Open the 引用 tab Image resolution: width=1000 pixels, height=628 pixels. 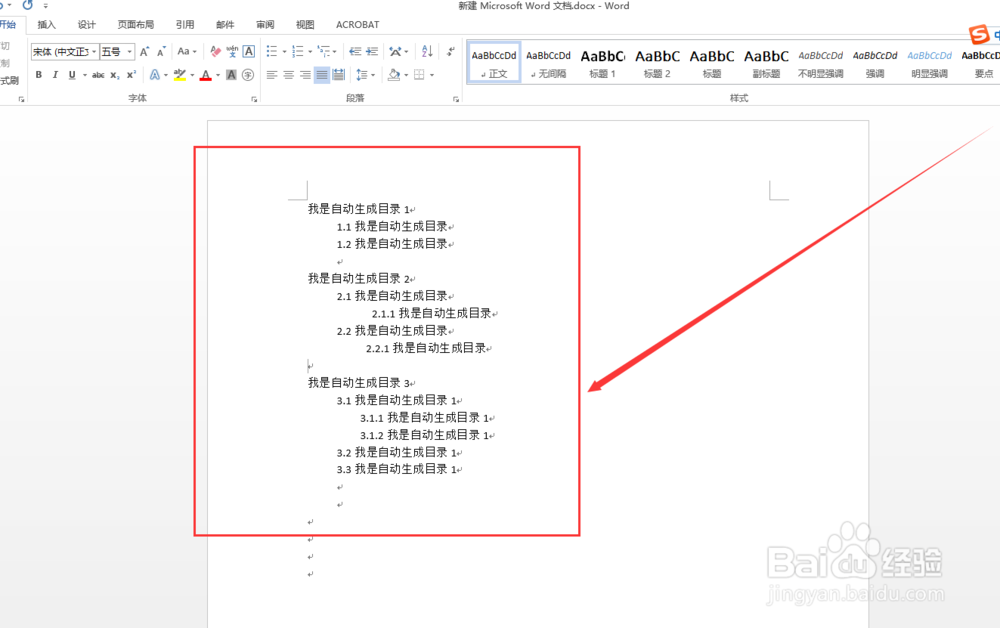pyautogui.click(x=185, y=25)
